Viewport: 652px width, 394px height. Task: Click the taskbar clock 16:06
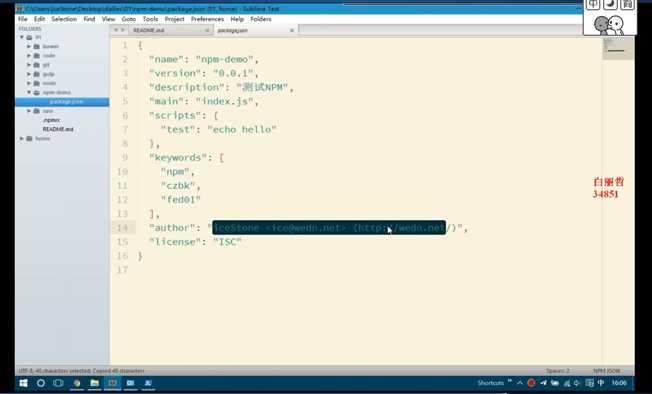pos(619,383)
